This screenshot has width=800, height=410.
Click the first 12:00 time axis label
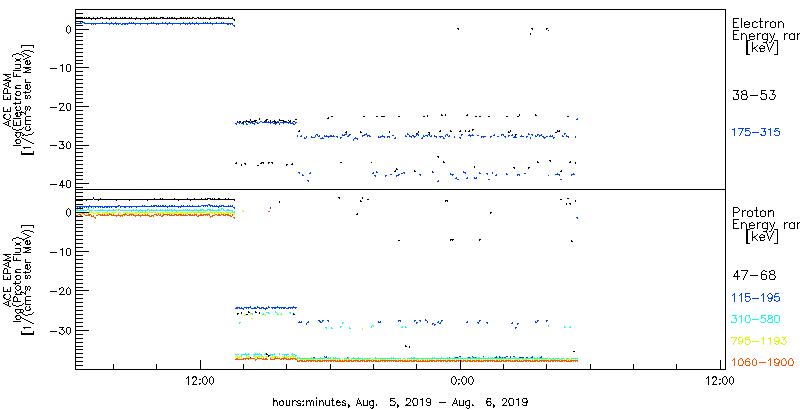[201, 381]
